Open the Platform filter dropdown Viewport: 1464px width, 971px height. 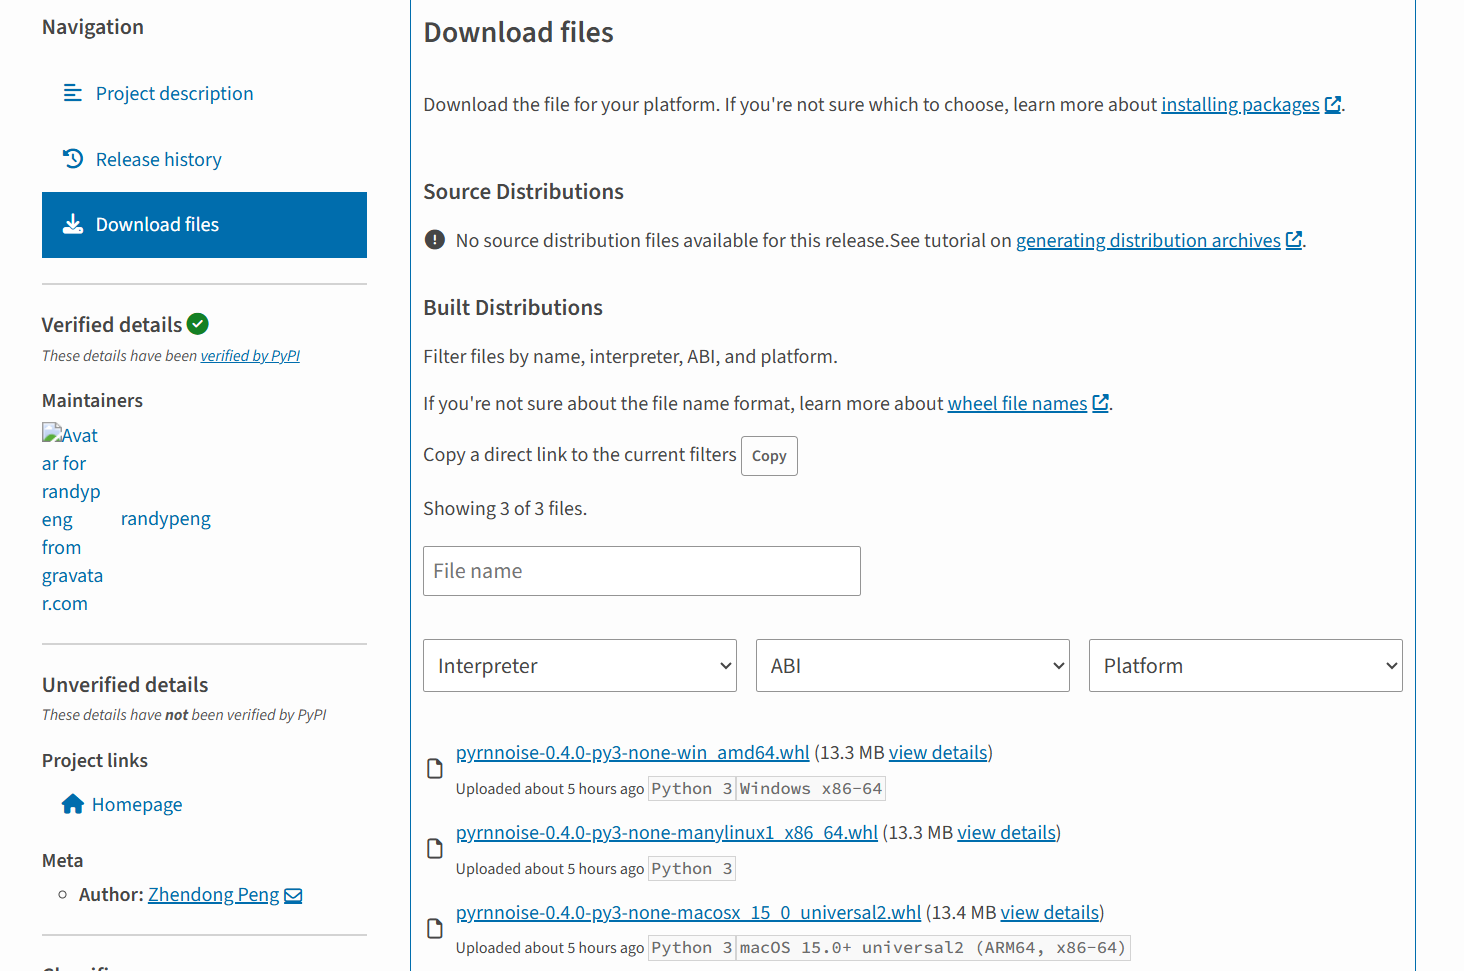click(x=1246, y=666)
